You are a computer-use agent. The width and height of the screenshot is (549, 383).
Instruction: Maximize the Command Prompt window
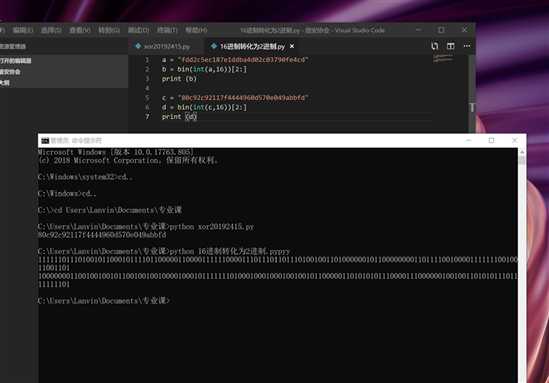point(492,140)
